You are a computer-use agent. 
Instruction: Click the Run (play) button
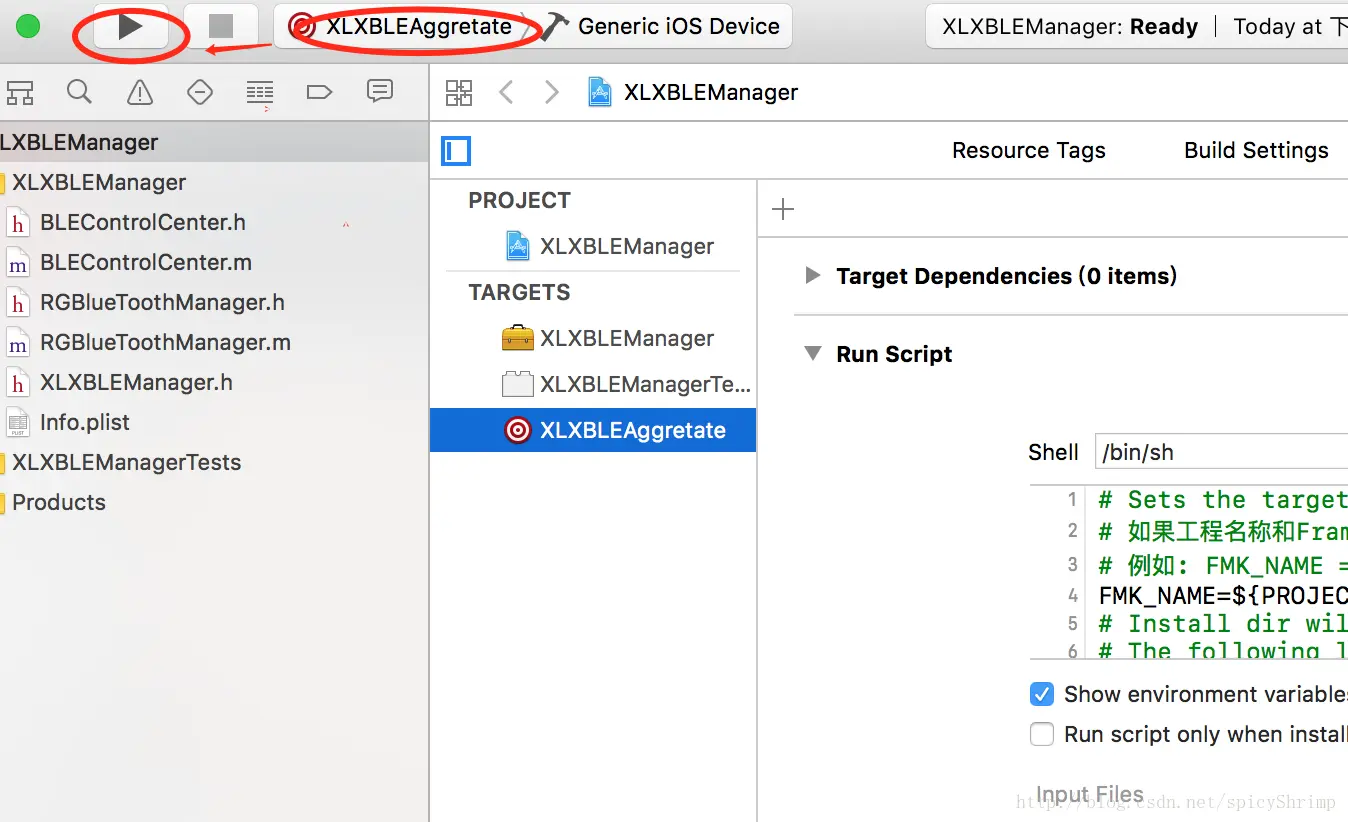pyautogui.click(x=130, y=27)
